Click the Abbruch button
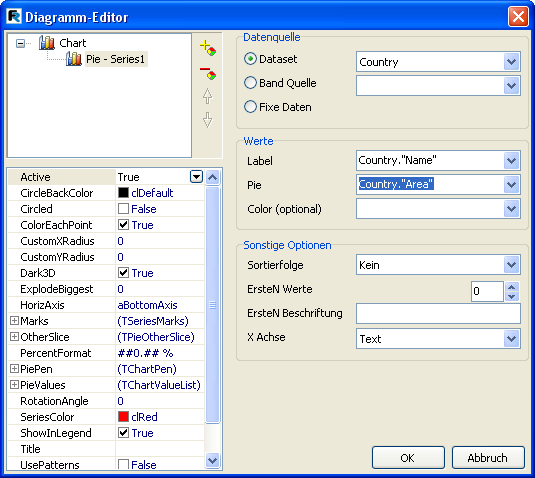This screenshot has width=535, height=478. tap(488, 458)
